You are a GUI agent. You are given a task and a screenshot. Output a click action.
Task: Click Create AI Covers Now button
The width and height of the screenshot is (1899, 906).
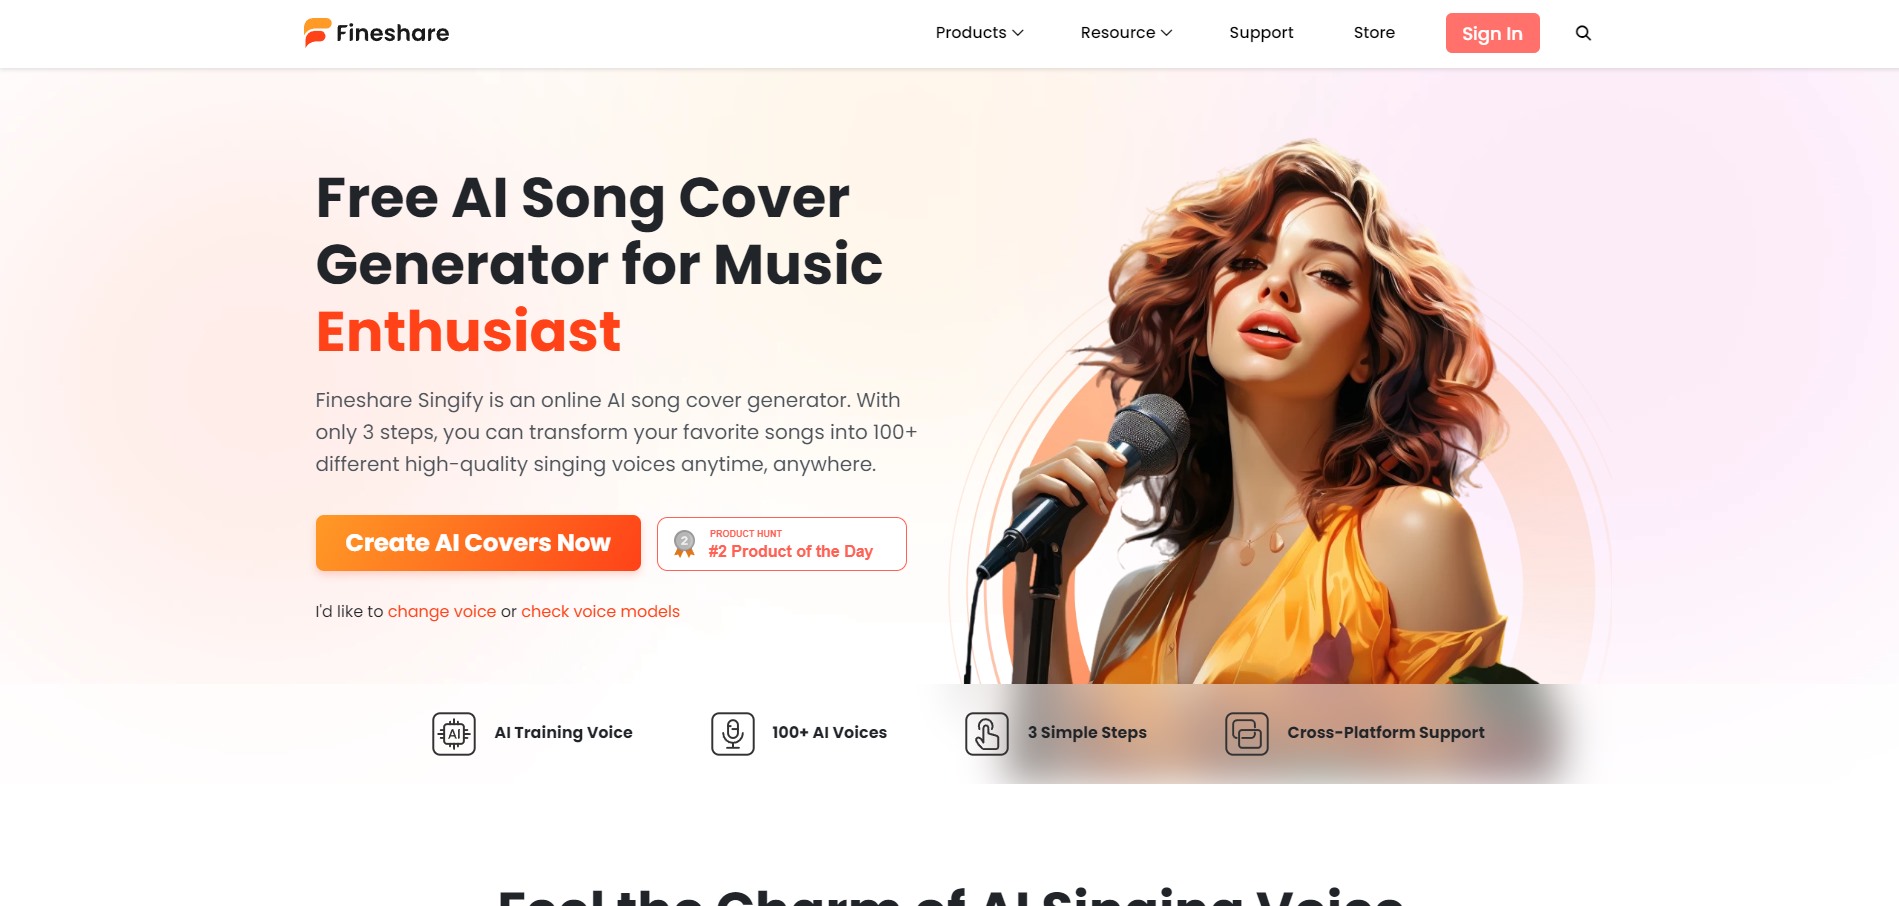pyautogui.click(x=478, y=543)
